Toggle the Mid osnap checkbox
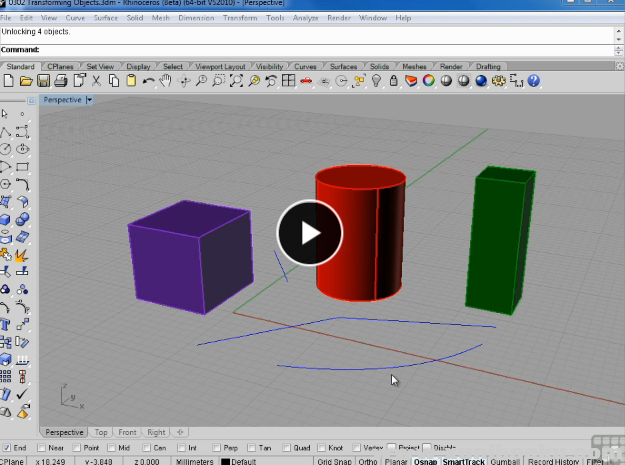Viewport: 625px width, 465px height. (112, 447)
